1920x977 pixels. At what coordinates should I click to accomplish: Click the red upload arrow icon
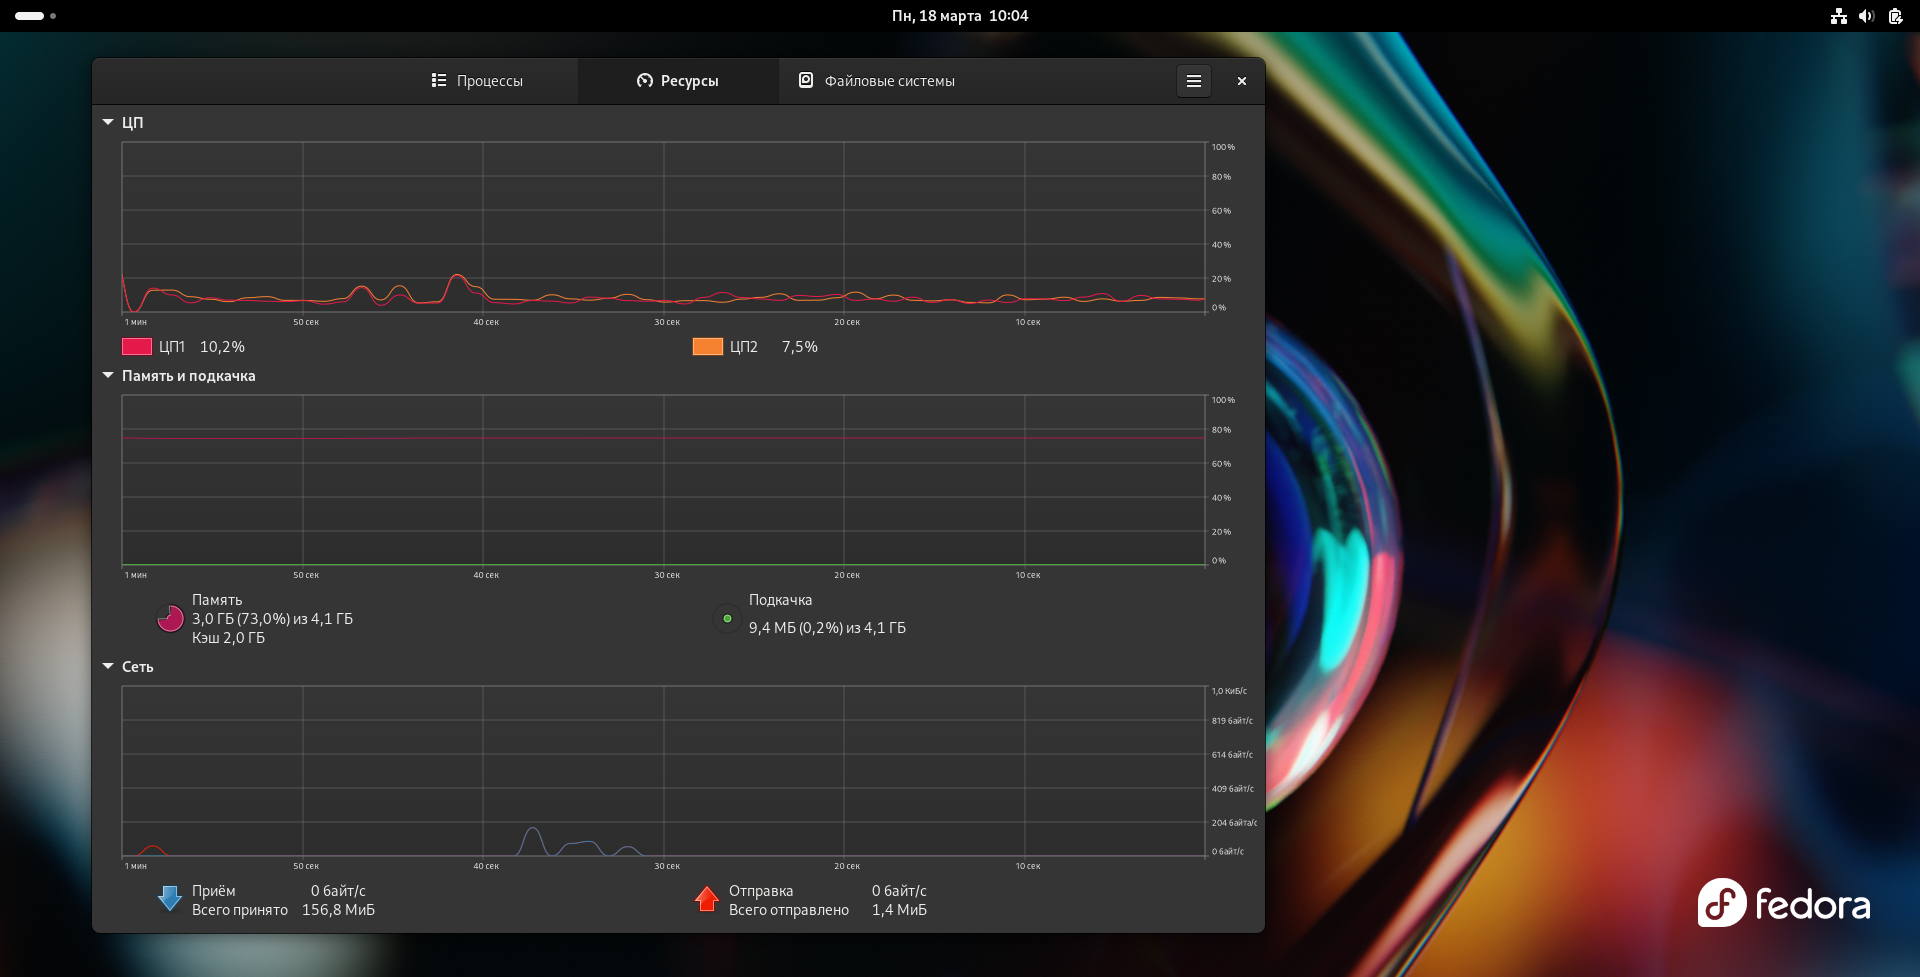coord(707,899)
